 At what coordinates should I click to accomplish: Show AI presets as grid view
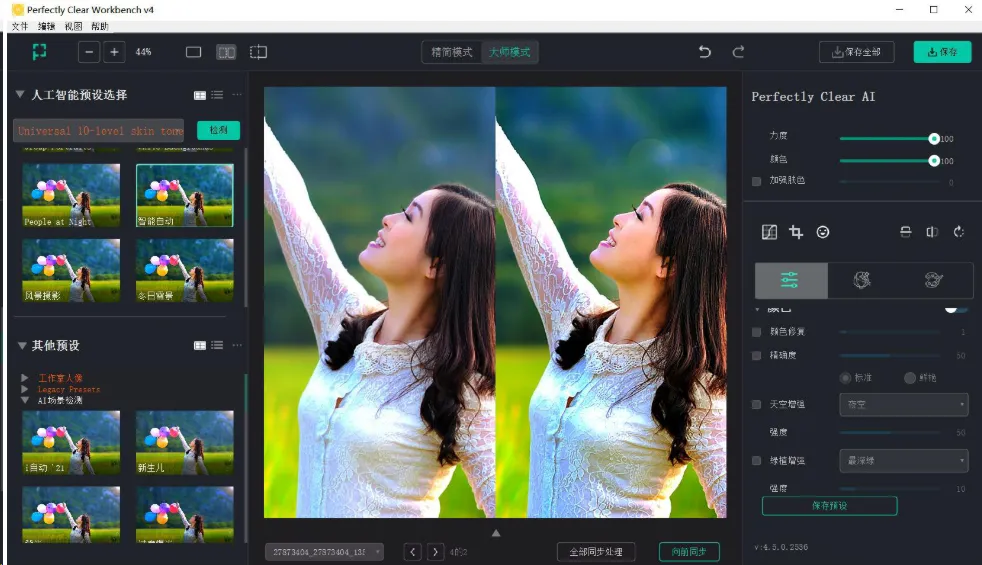click(200, 95)
